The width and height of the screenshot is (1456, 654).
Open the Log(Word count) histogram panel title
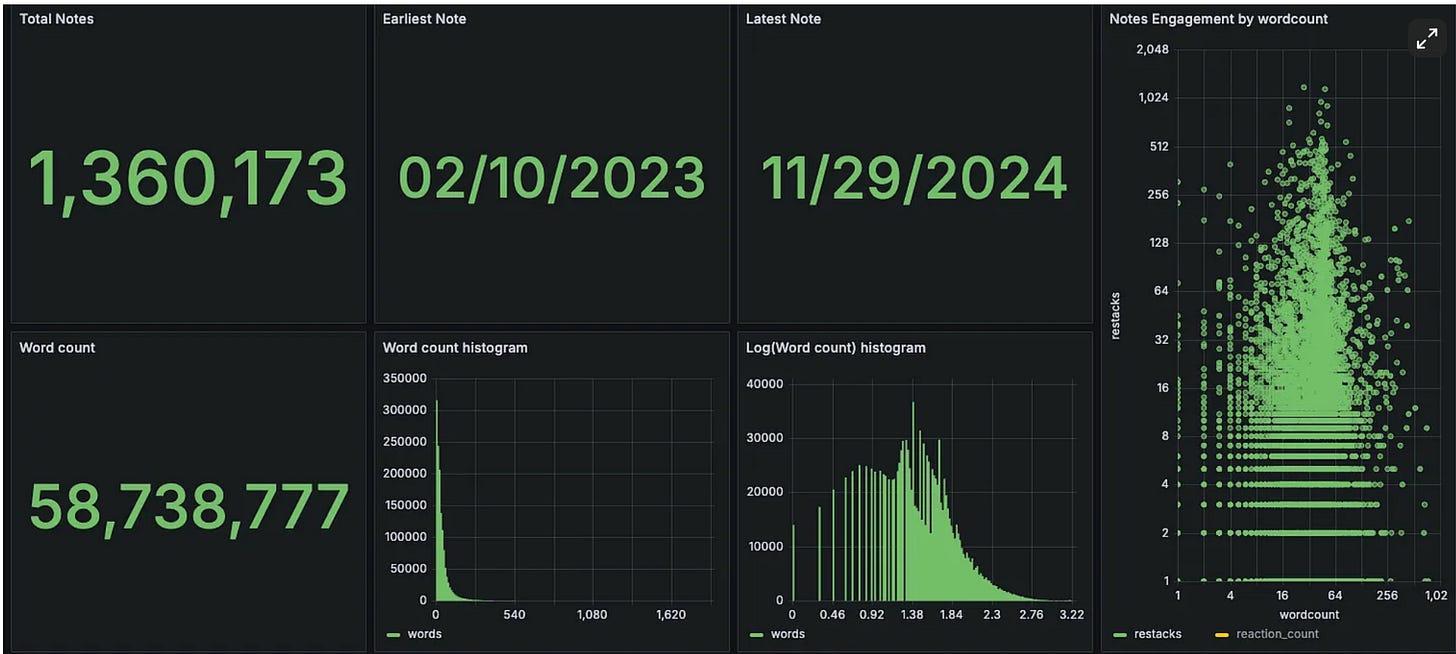coord(836,348)
